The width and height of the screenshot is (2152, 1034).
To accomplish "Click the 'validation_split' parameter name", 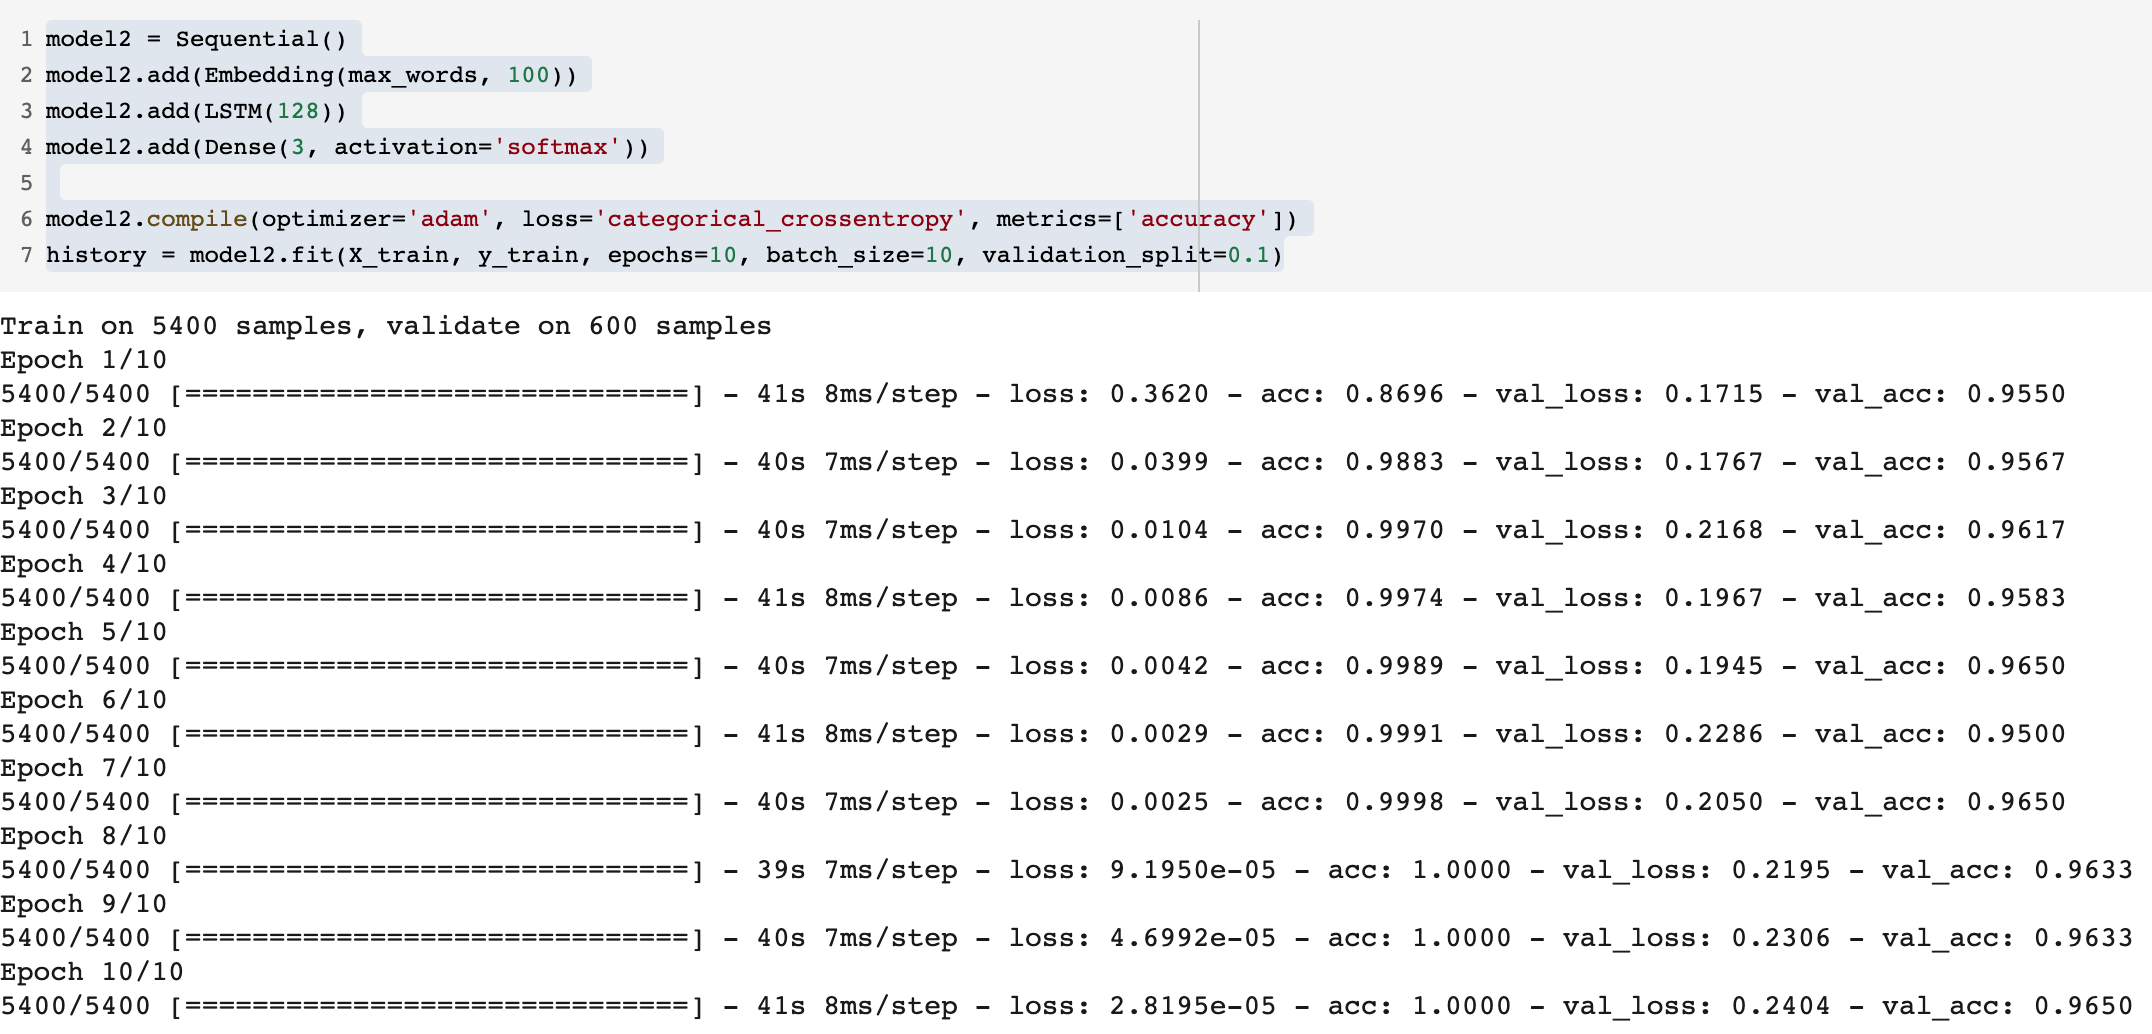I will point(1097,255).
